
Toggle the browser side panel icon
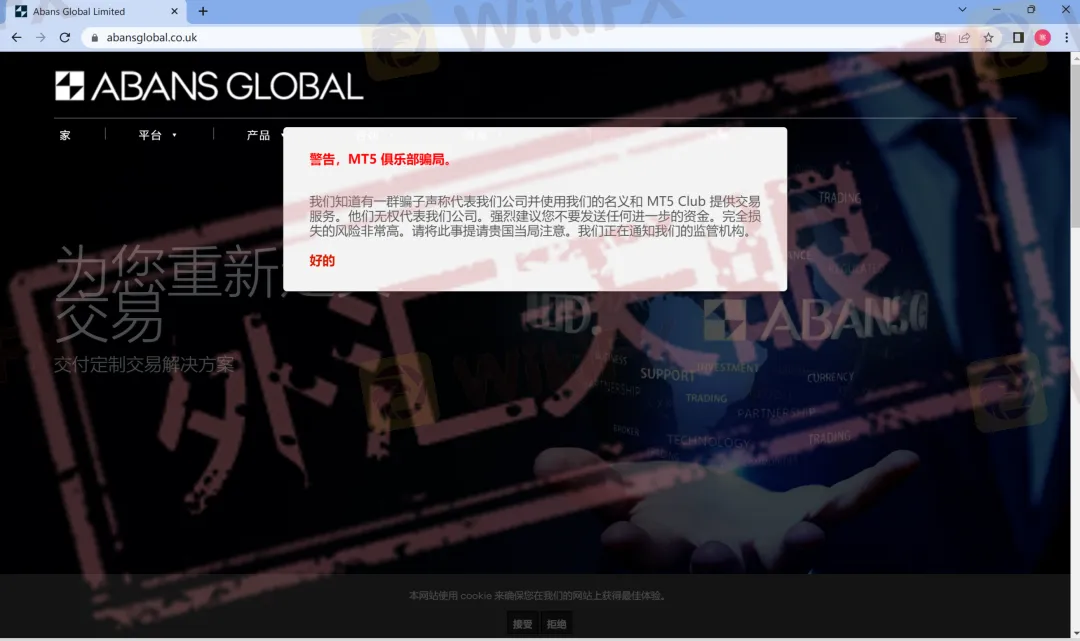(1018, 38)
